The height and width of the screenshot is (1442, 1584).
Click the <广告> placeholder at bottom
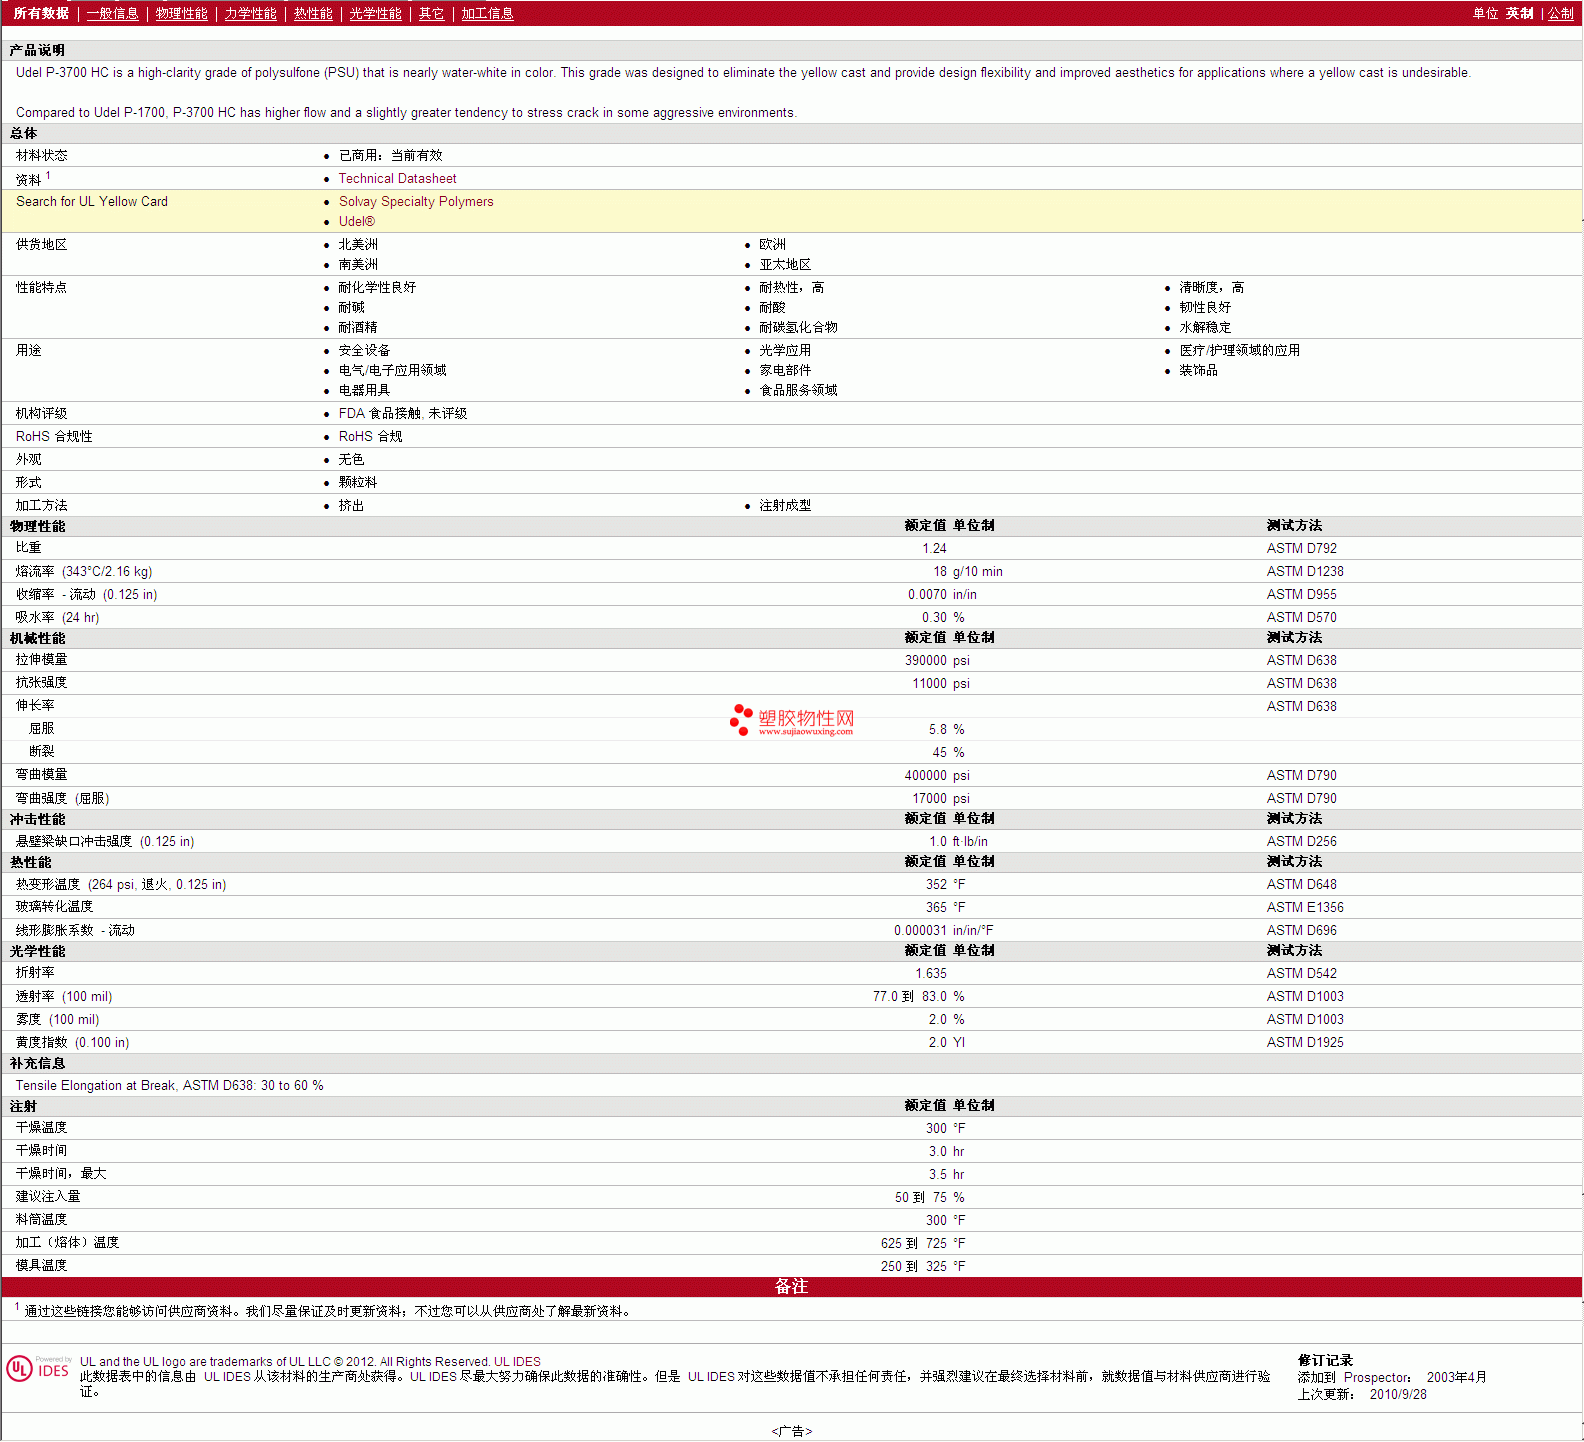pyautogui.click(x=792, y=1431)
